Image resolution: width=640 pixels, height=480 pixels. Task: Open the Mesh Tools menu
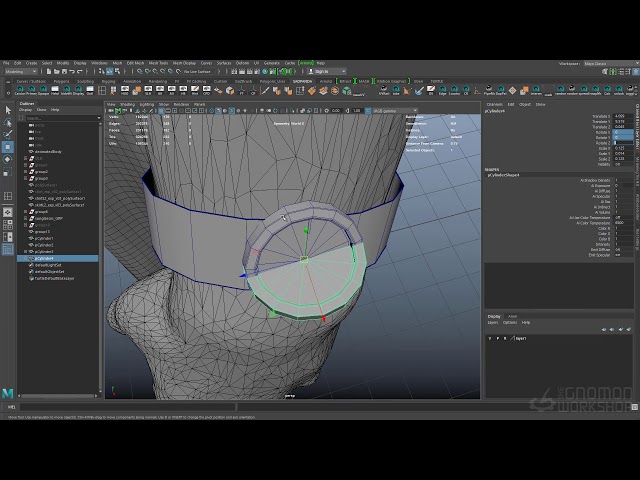click(x=158, y=63)
